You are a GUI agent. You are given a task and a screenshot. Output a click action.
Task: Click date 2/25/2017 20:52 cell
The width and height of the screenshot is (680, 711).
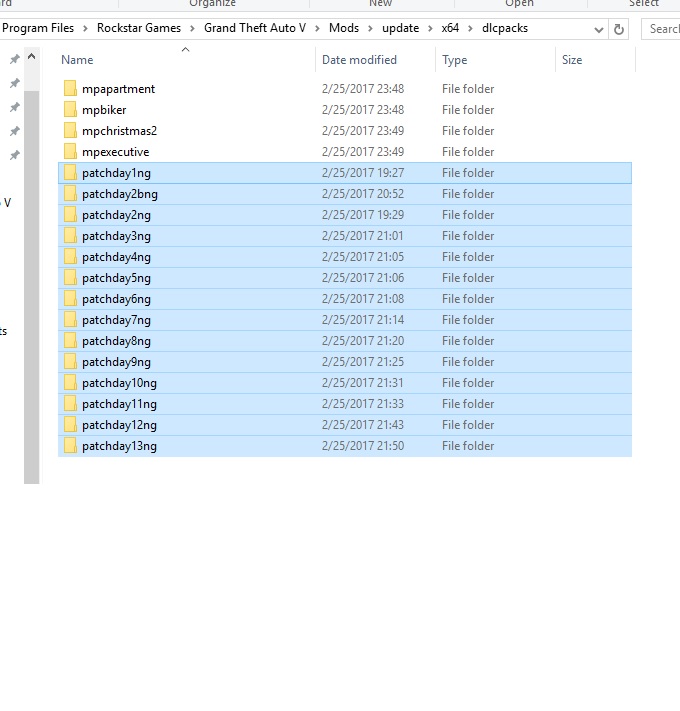click(x=363, y=194)
